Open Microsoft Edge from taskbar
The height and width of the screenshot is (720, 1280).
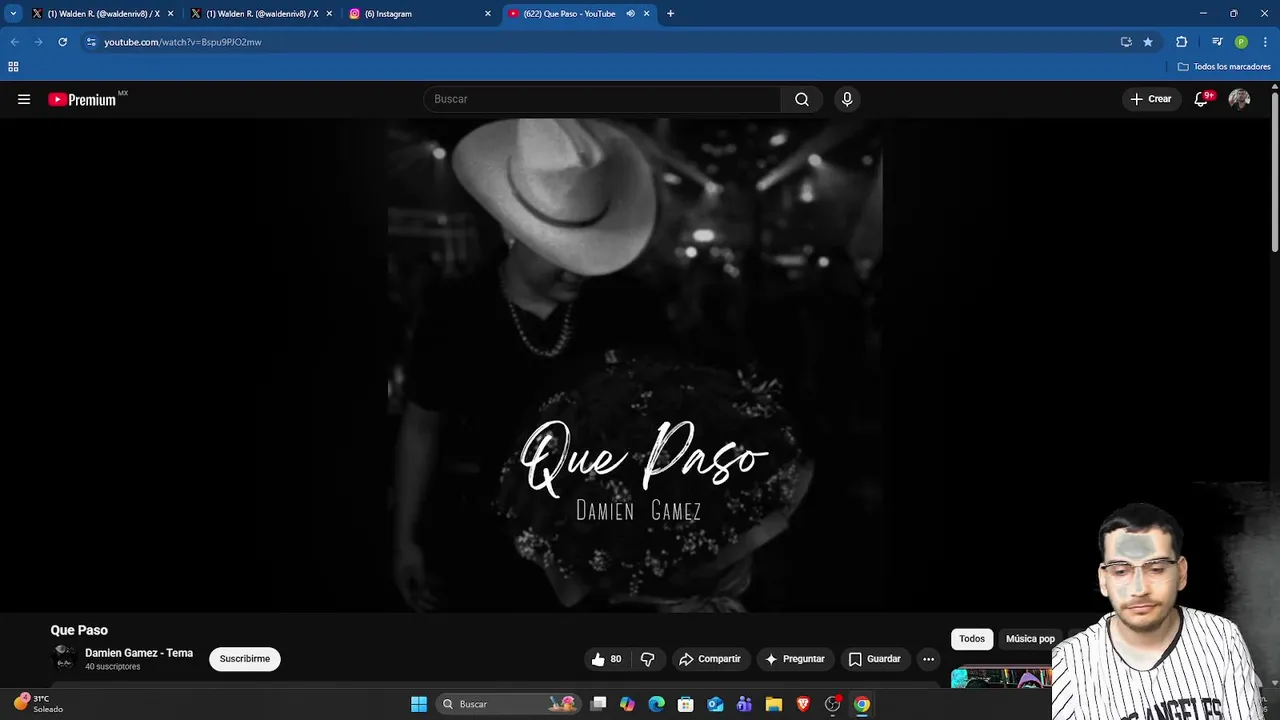click(x=656, y=704)
